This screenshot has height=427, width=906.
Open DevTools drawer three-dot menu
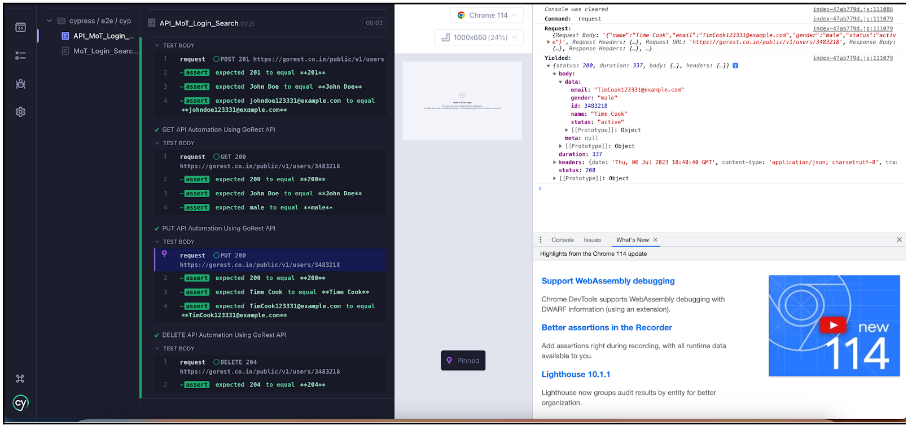point(540,240)
